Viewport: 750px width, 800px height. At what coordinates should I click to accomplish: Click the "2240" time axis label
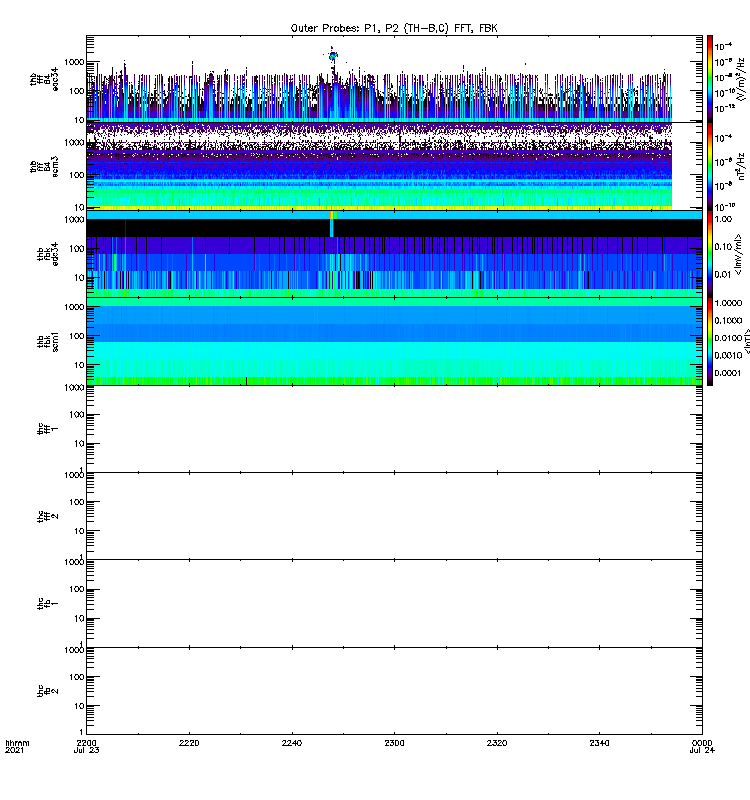pos(291,743)
